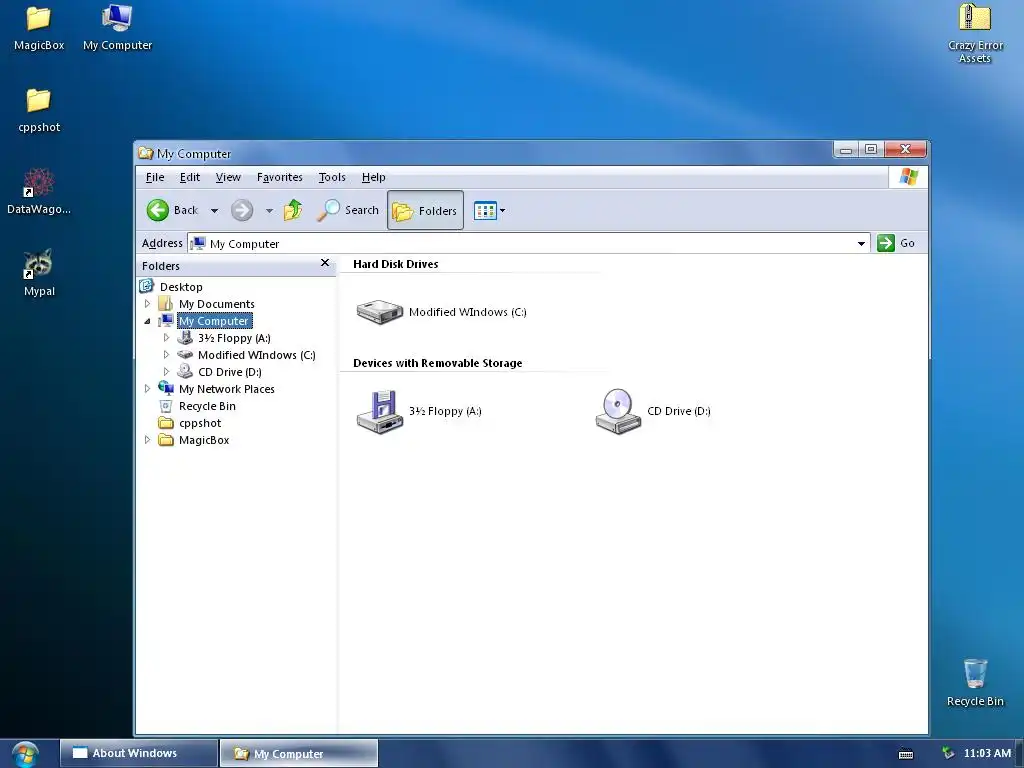This screenshot has width=1024, height=768.
Task: Select Modified WIndows (C:) hard drive icon
Action: [379, 312]
